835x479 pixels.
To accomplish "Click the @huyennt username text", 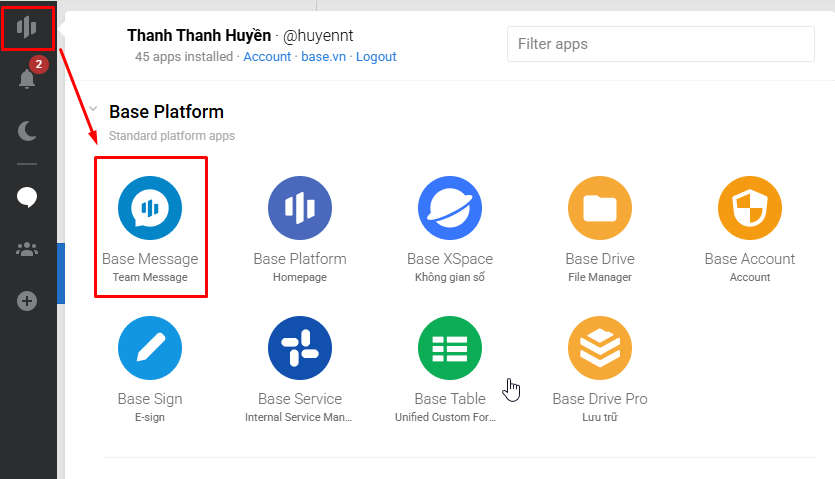I will (318, 36).
